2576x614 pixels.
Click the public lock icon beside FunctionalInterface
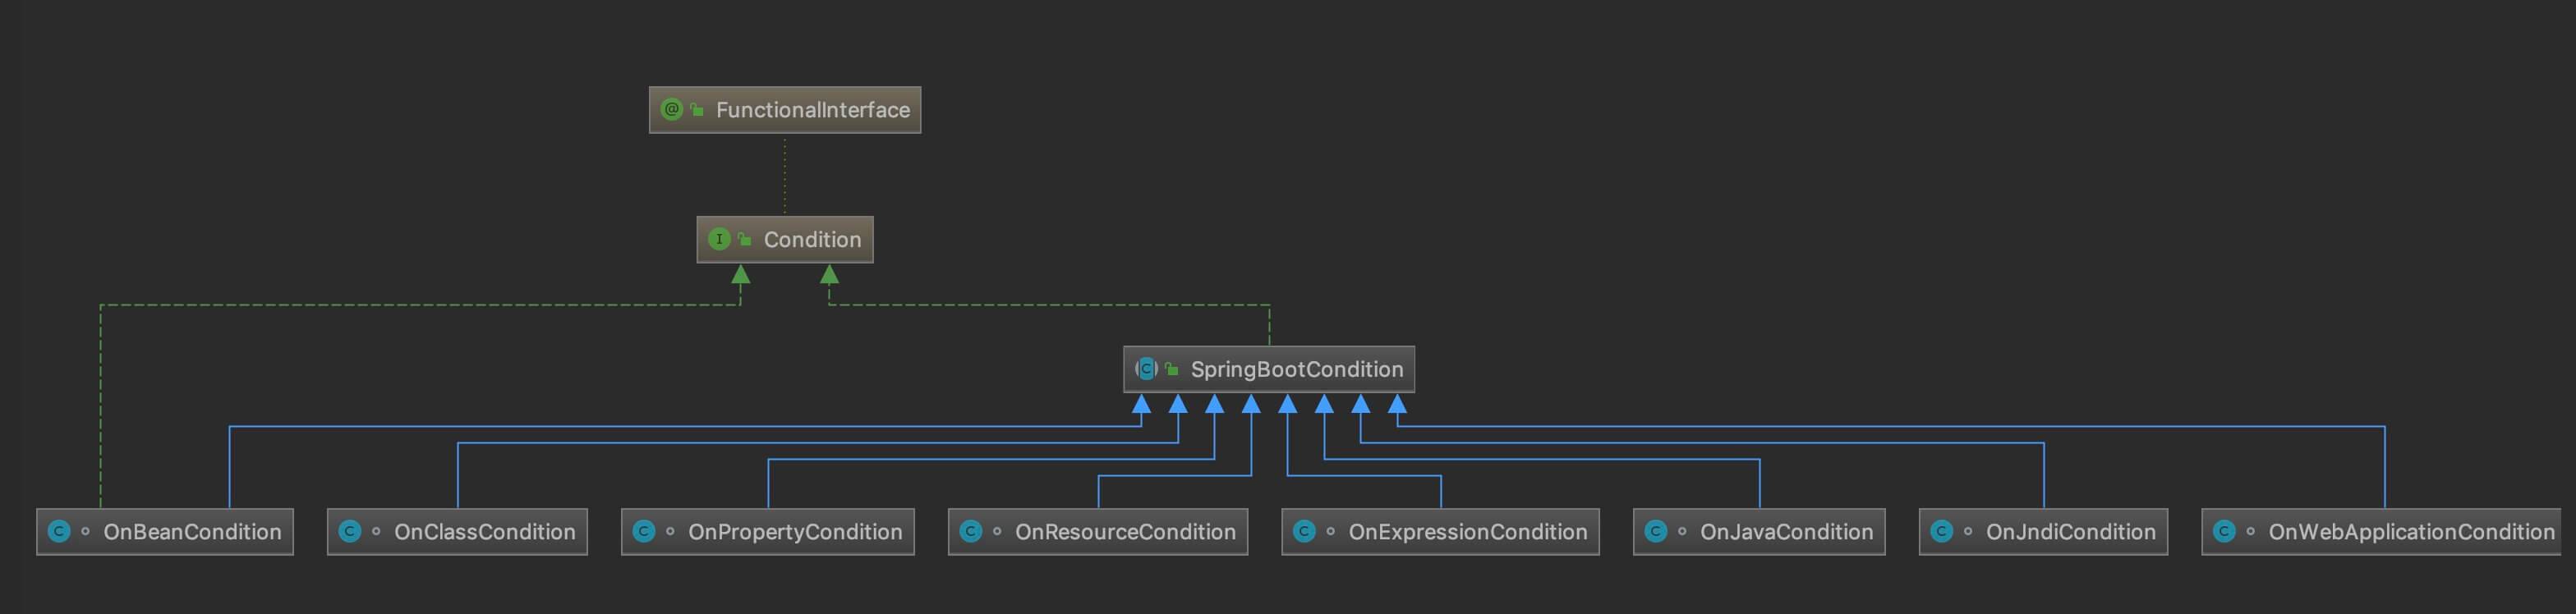[697, 109]
